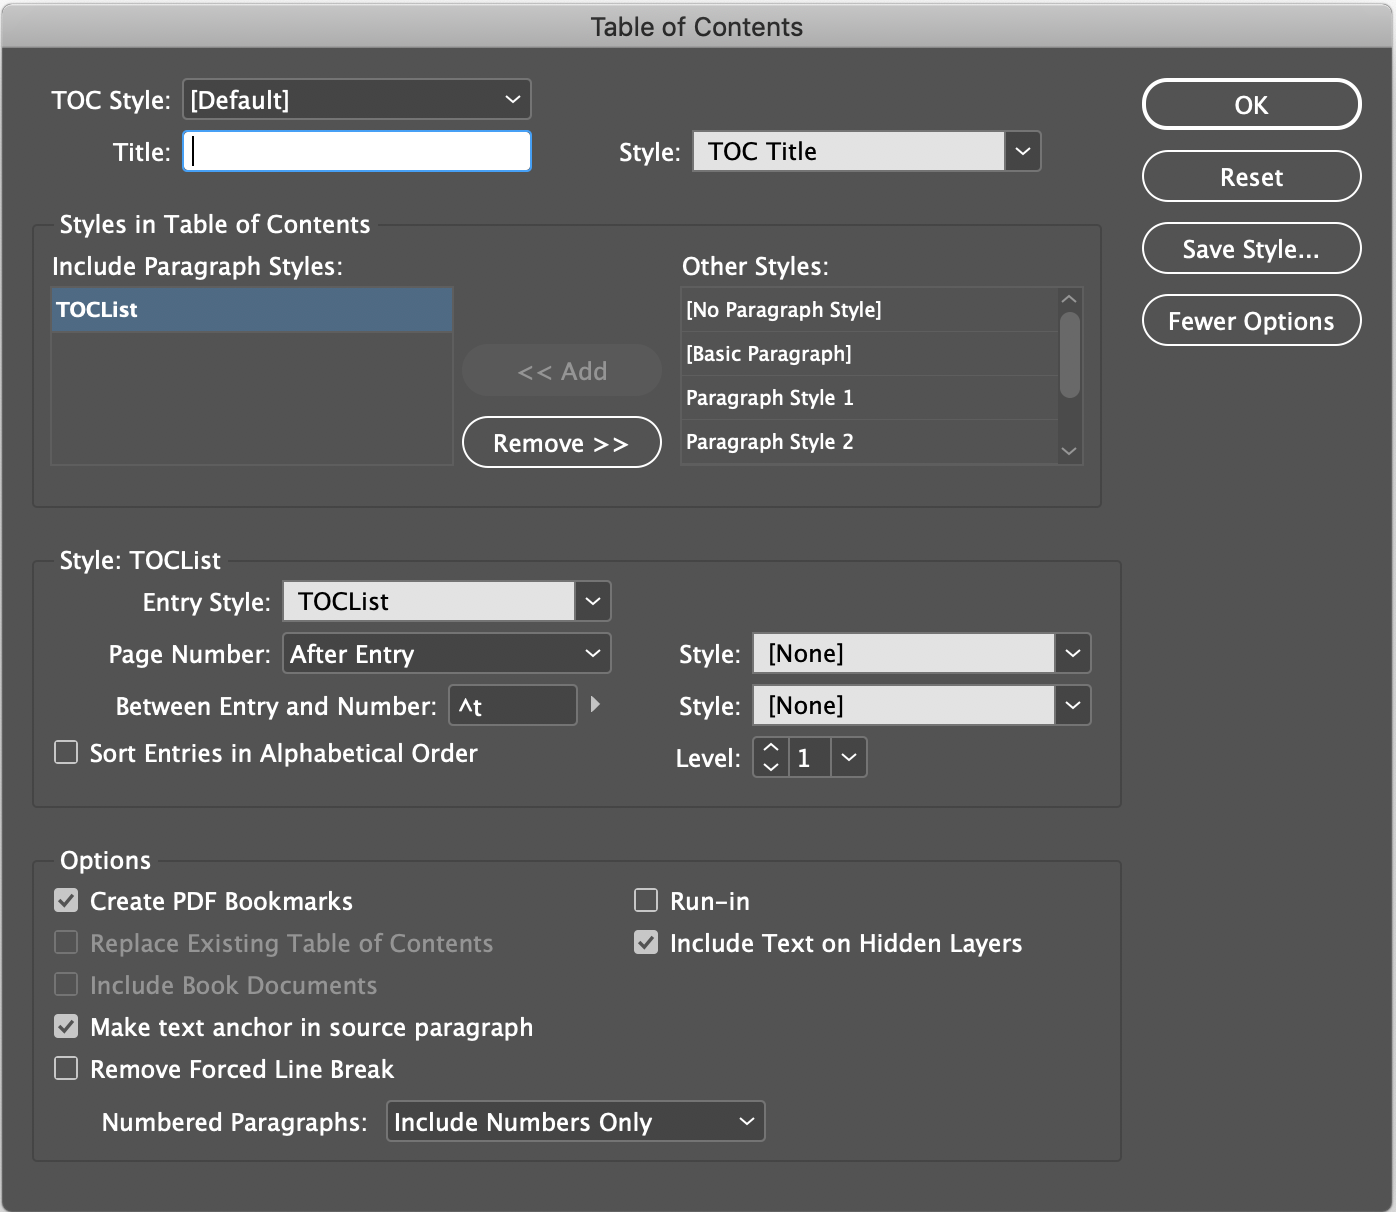1396x1212 pixels.
Task: Open page number Style dropdown
Action: 1072,654
